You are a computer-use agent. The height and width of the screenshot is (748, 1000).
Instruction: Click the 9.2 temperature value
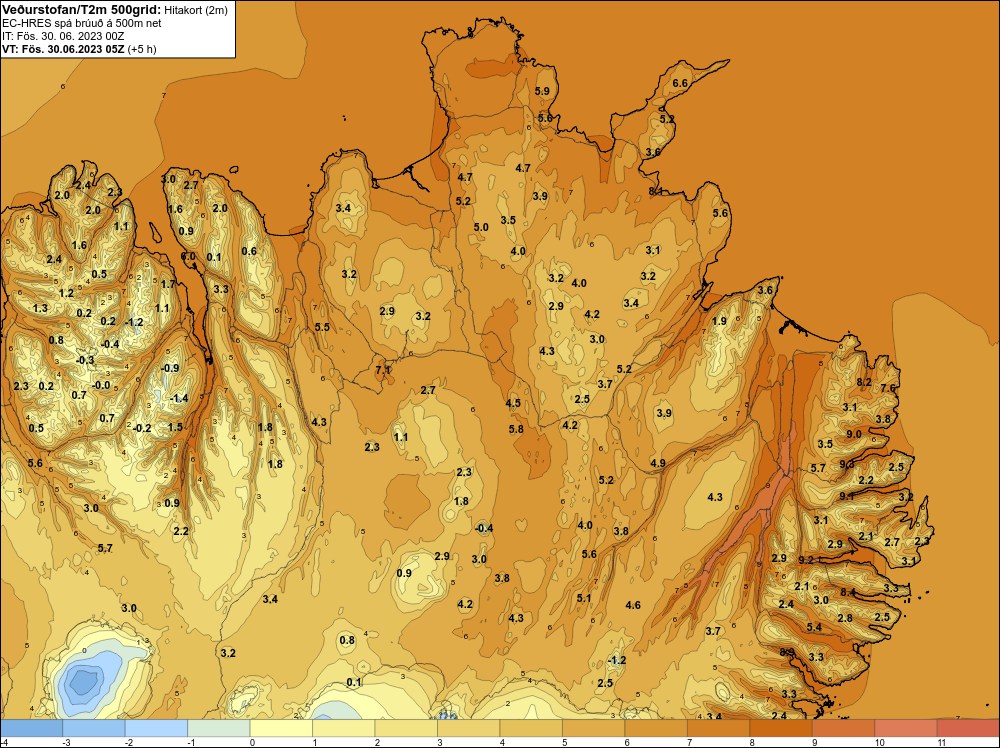click(806, 560)
